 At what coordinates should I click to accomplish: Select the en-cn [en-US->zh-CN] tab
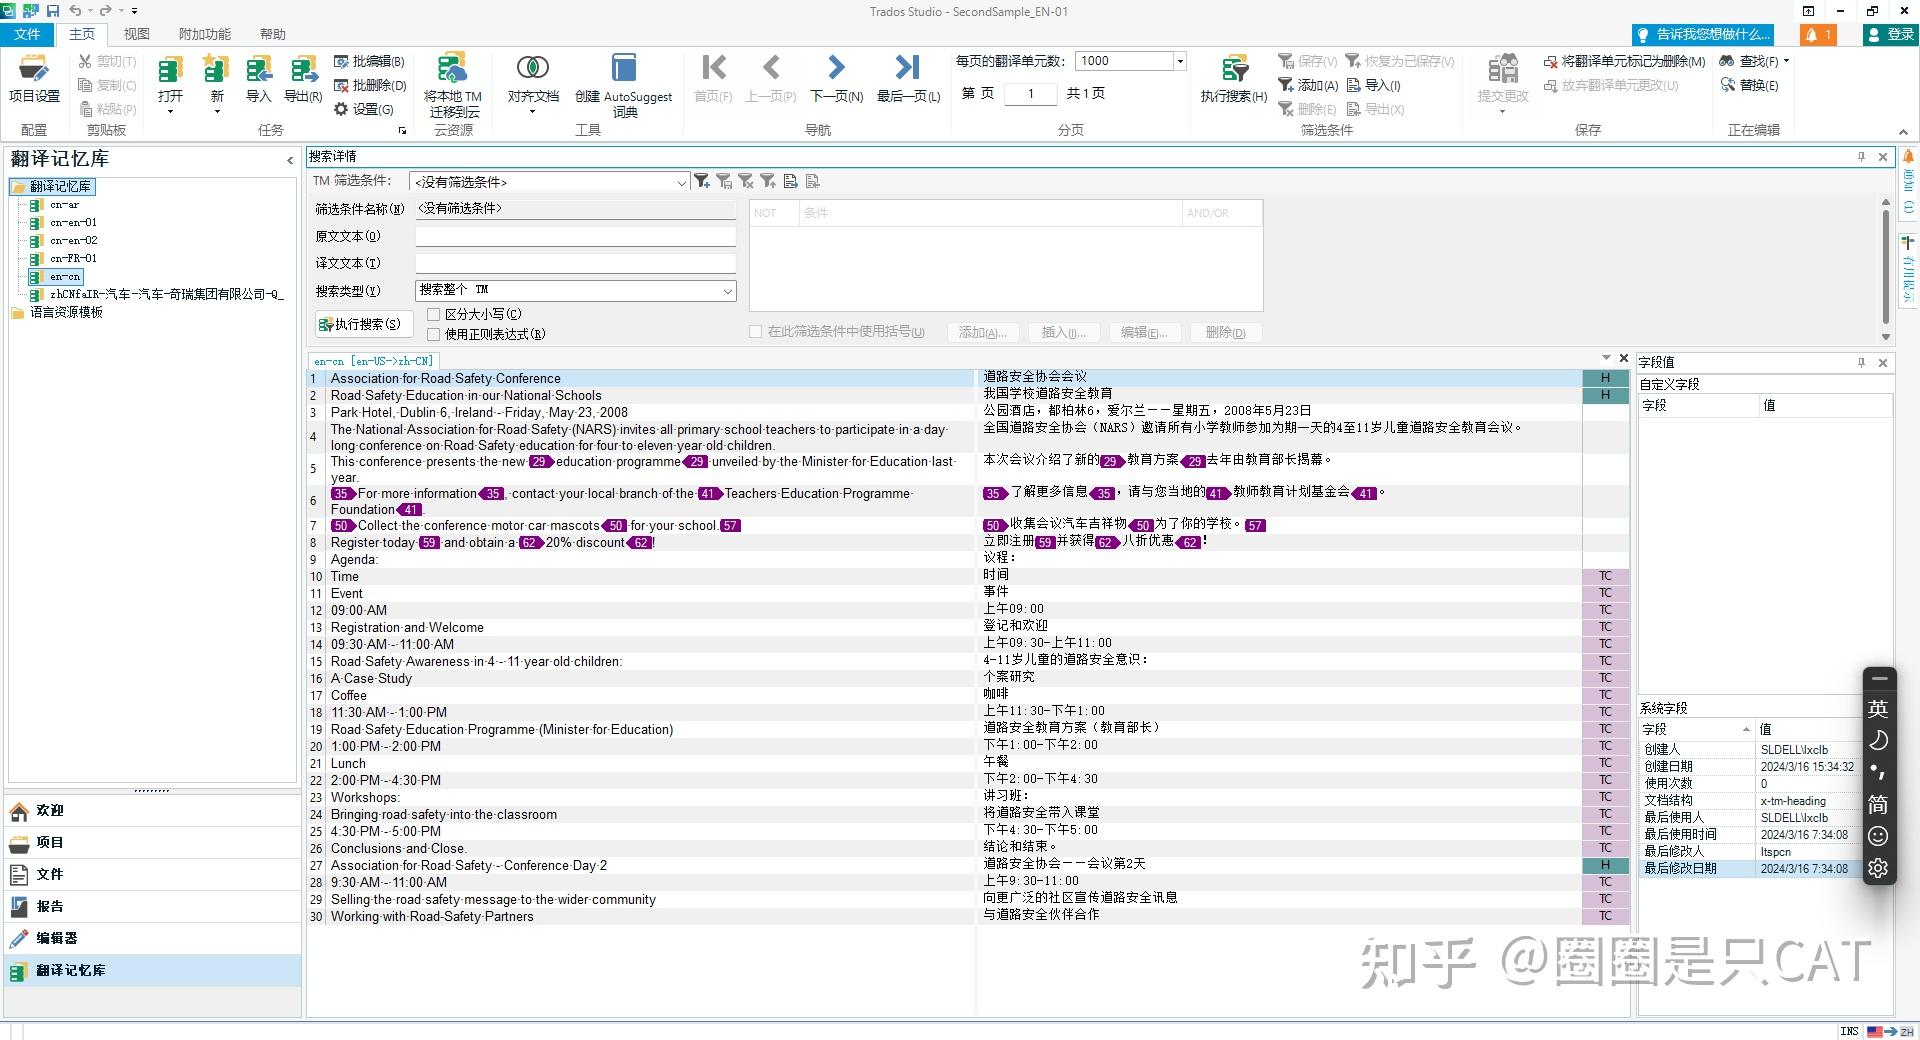pyautogui.click(x=373, y=361)
